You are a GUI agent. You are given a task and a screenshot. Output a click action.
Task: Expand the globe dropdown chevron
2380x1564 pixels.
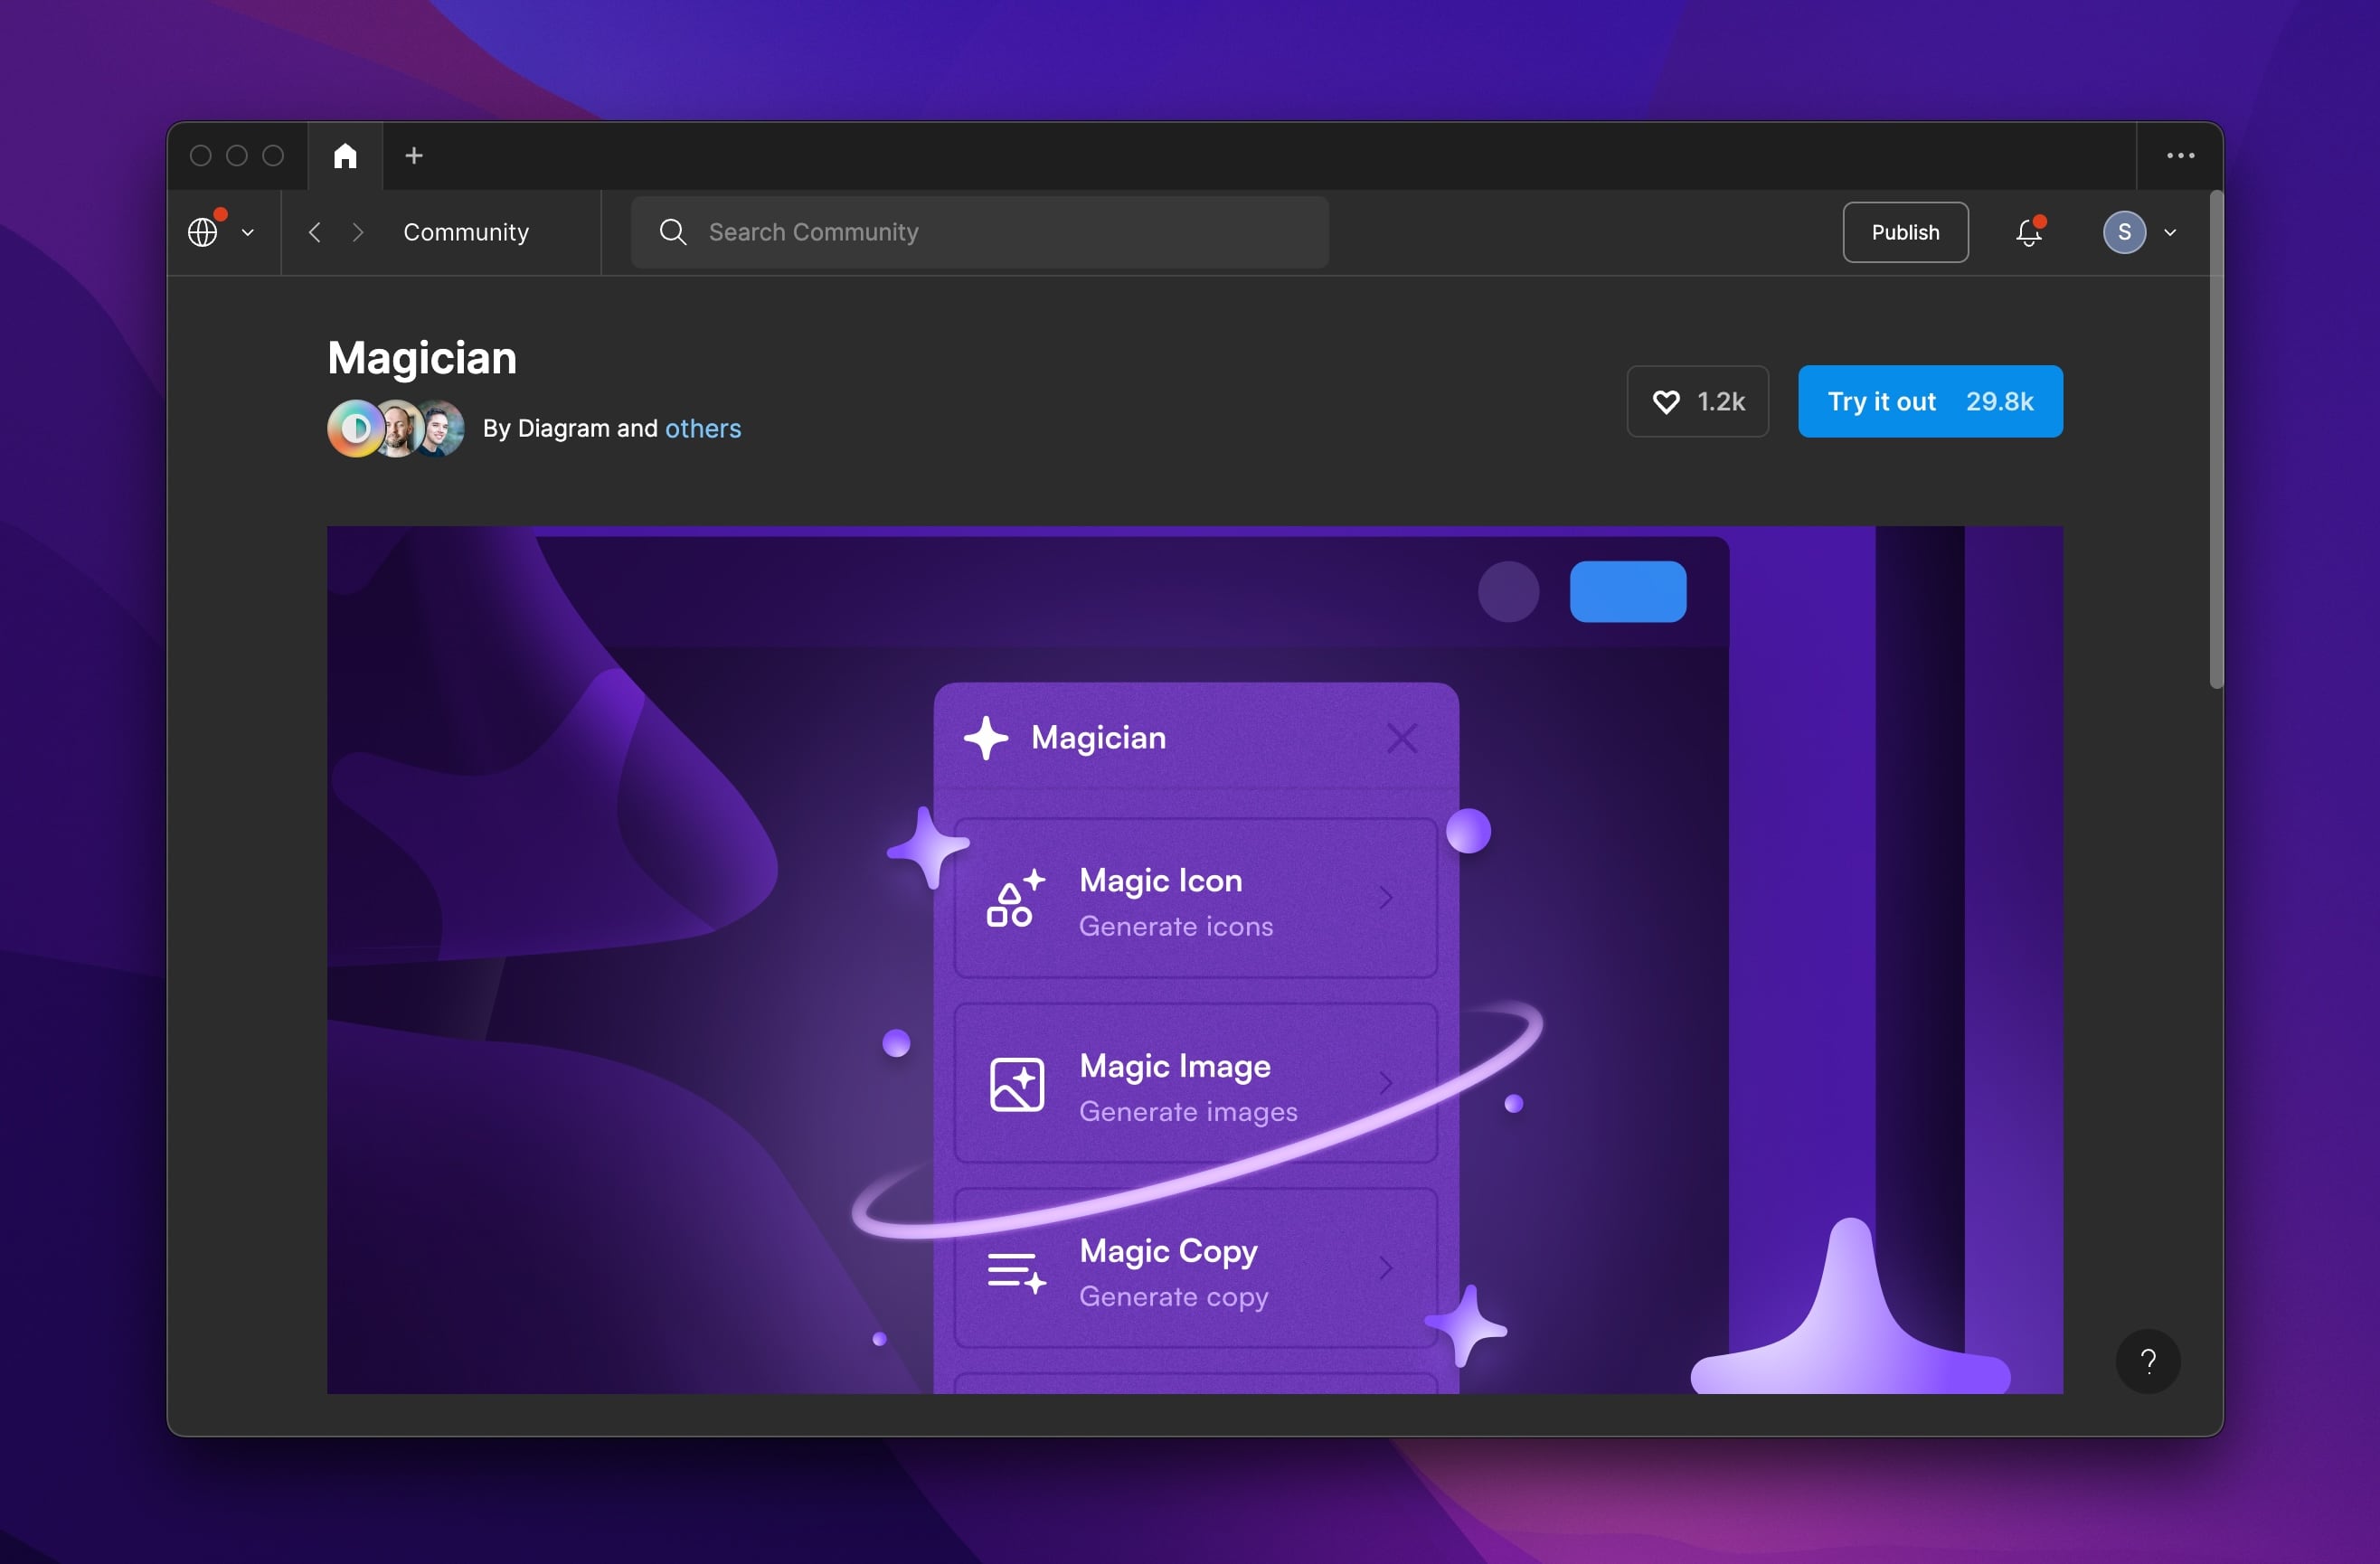[x=248, y=233]
